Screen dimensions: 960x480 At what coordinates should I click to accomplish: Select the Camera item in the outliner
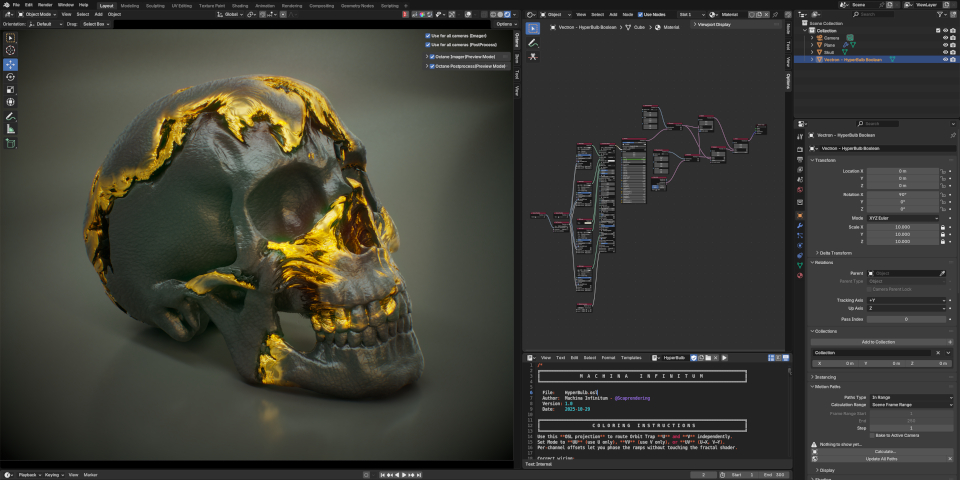832,37
